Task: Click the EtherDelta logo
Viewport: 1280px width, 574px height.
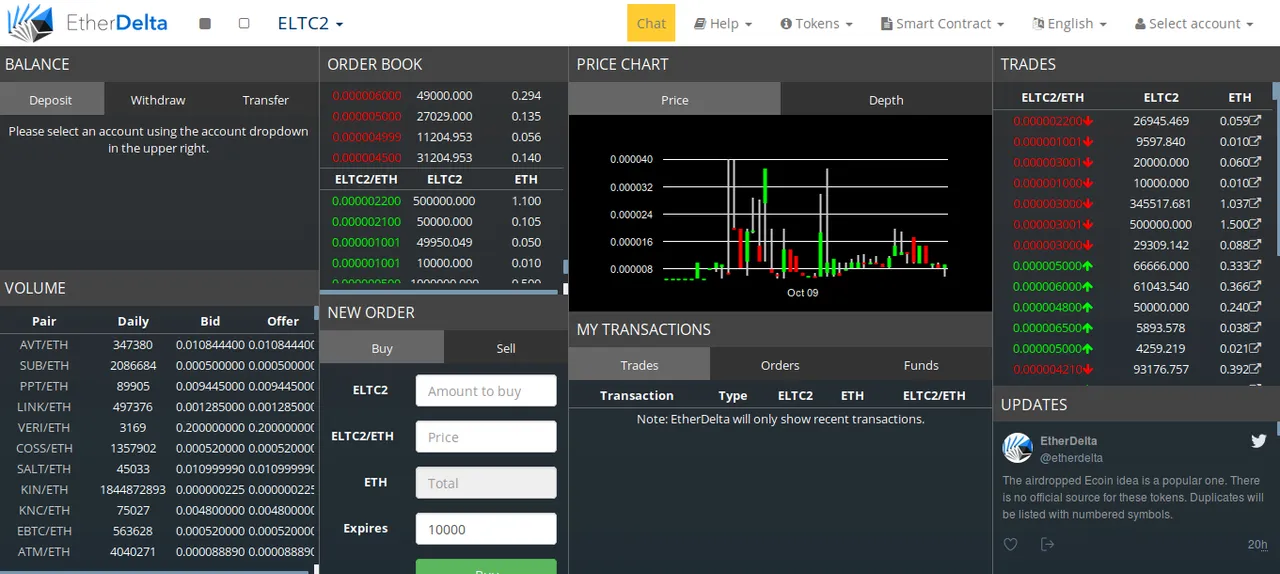Action: click(87, 23)
